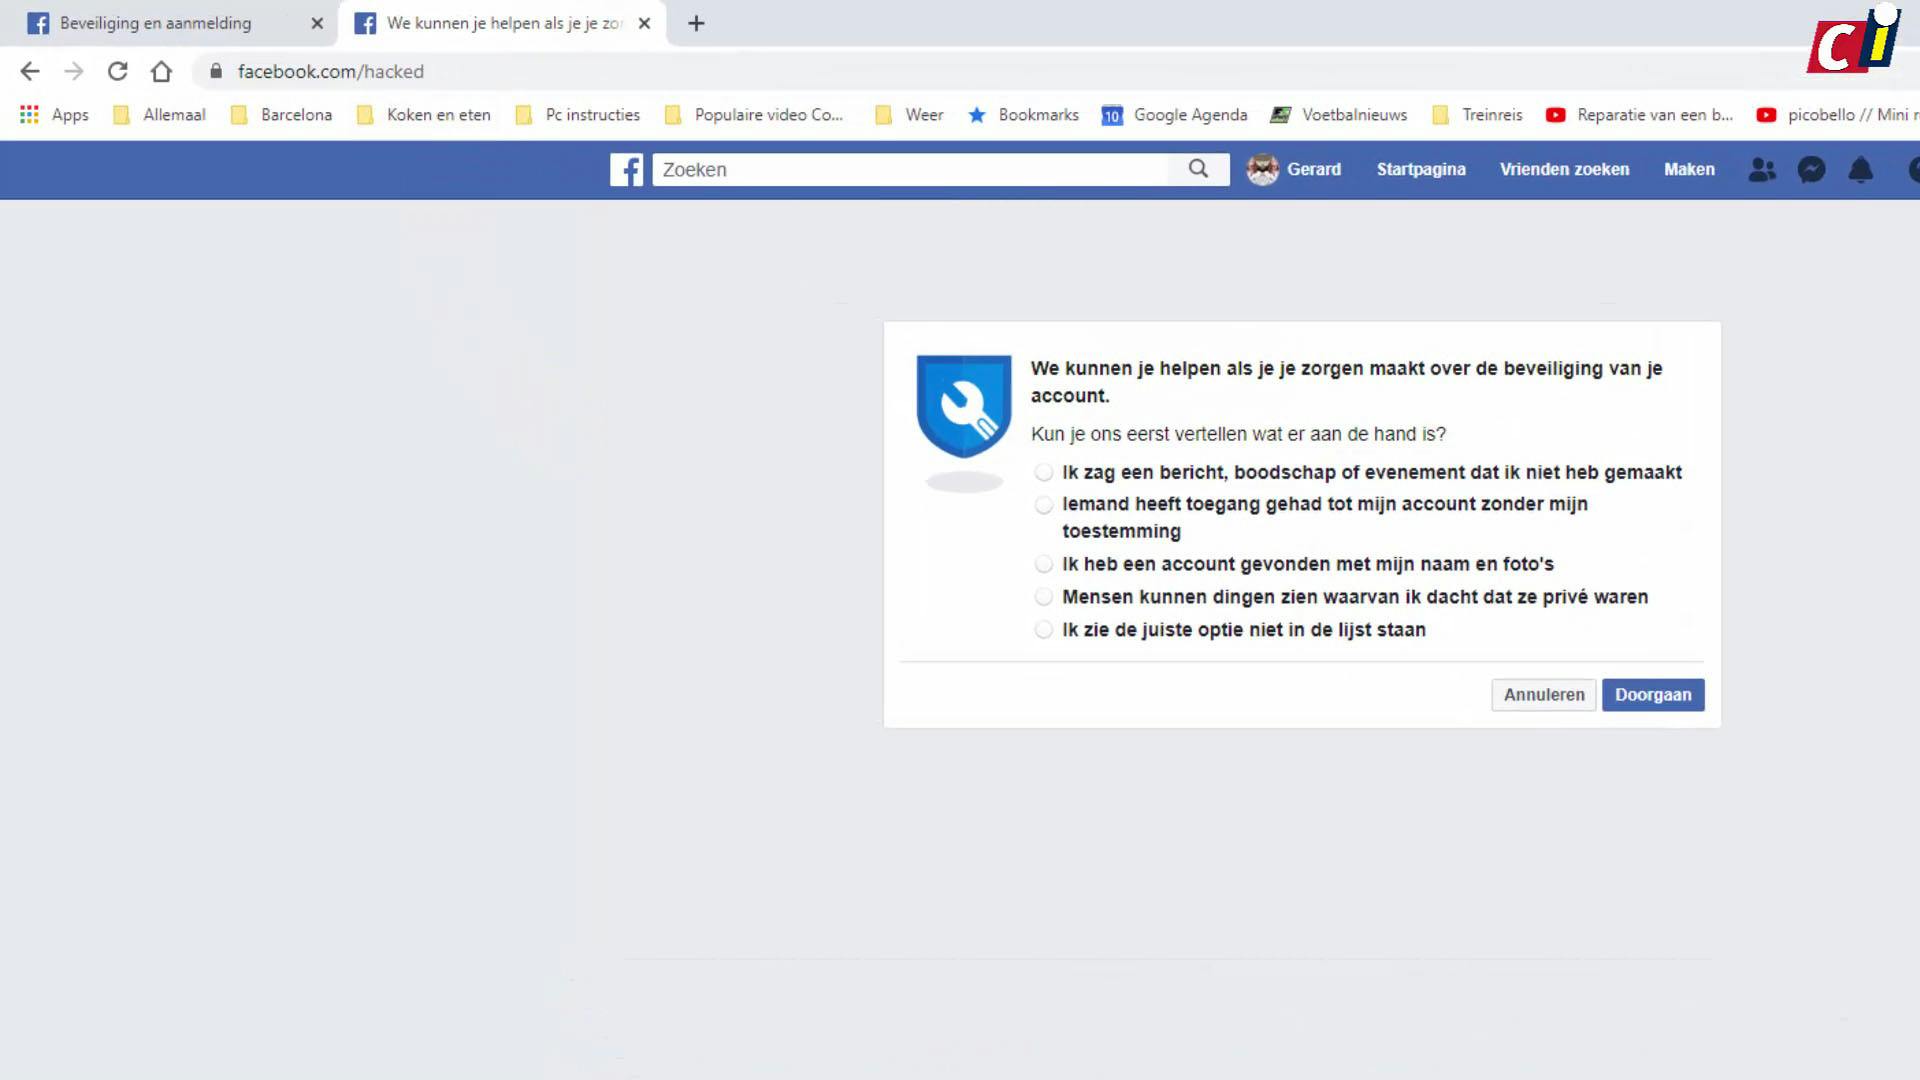Open Messenger with the chat bubble icon
The image size is (1920, 1080).
1812,170
